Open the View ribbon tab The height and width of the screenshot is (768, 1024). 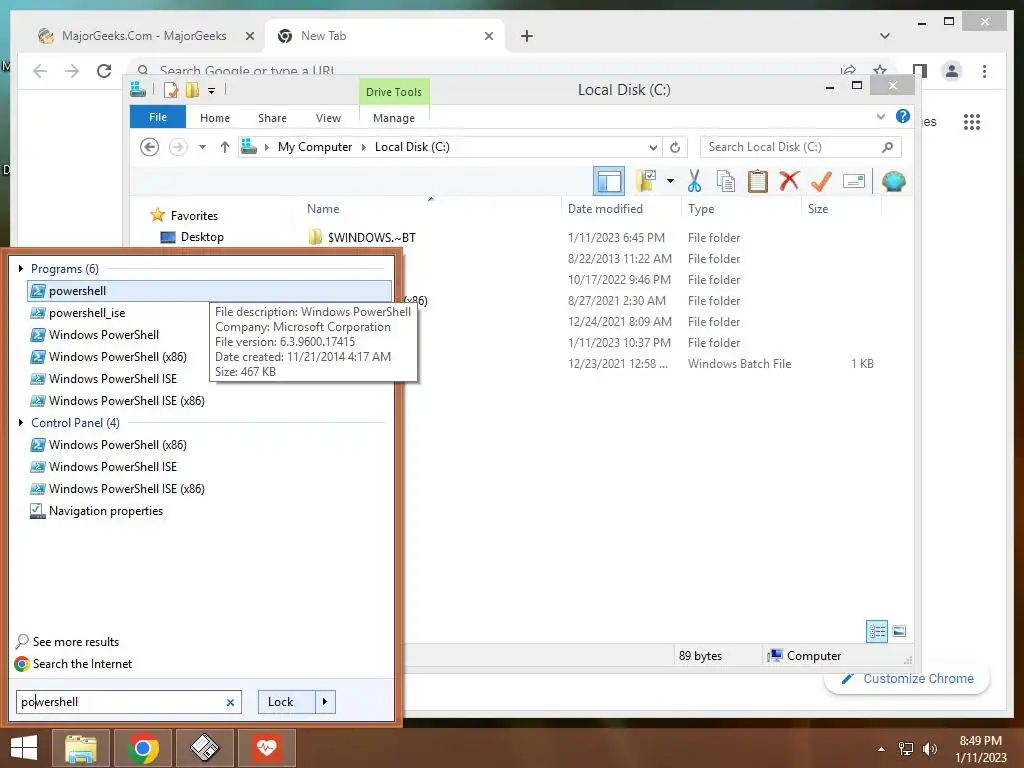[328, 118]
